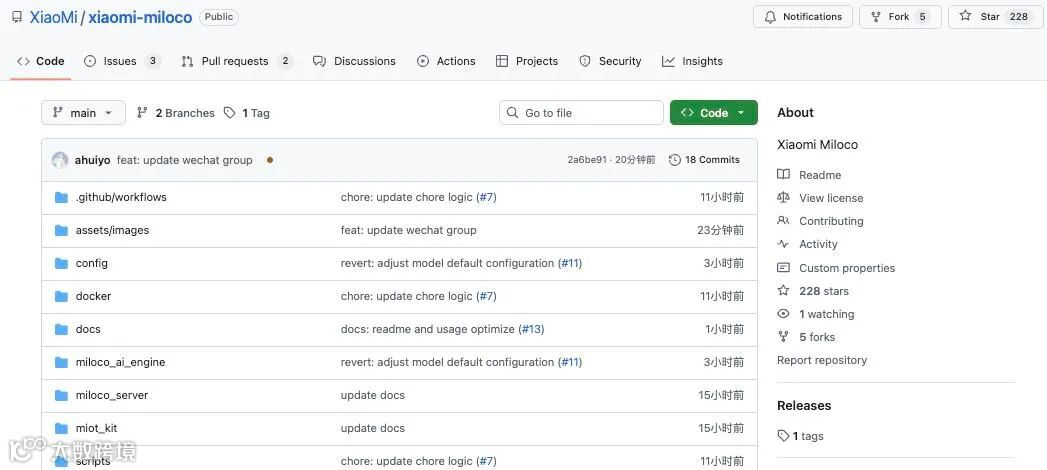
Task: Open the Pull requests tab
Action: coord(237,61)
